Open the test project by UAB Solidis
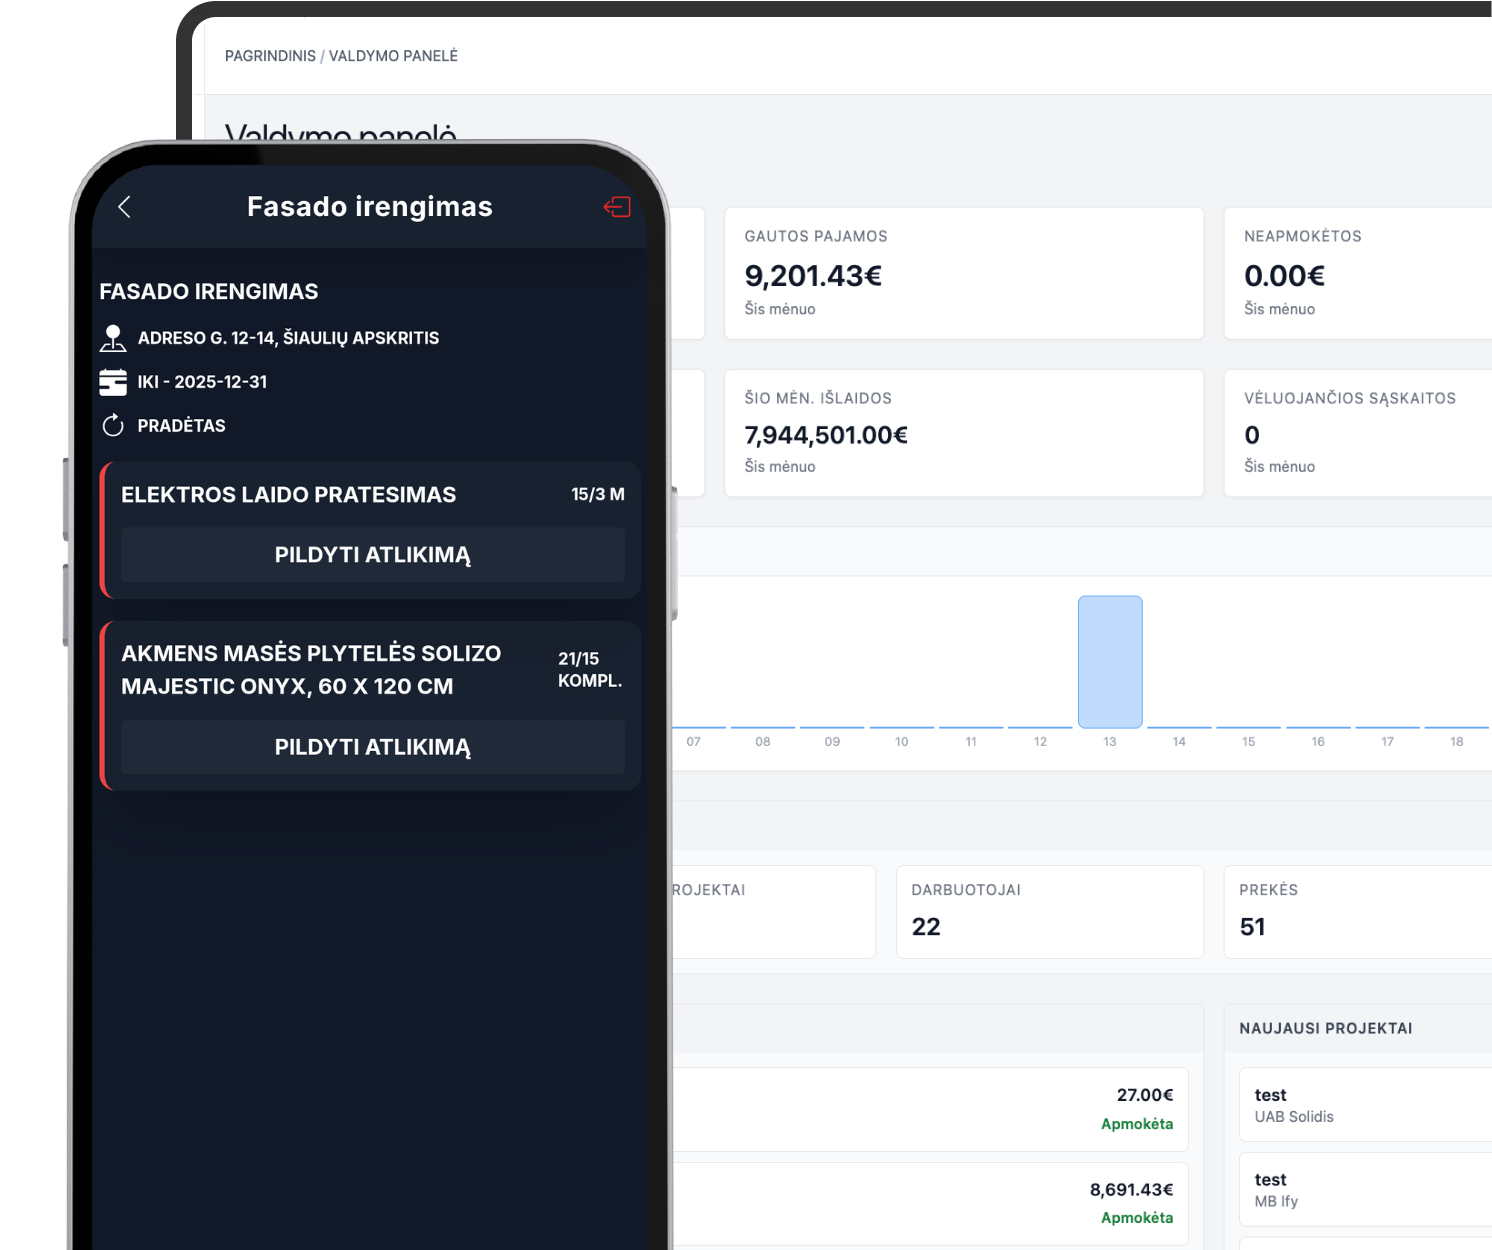 (x=1365, y=1105)
